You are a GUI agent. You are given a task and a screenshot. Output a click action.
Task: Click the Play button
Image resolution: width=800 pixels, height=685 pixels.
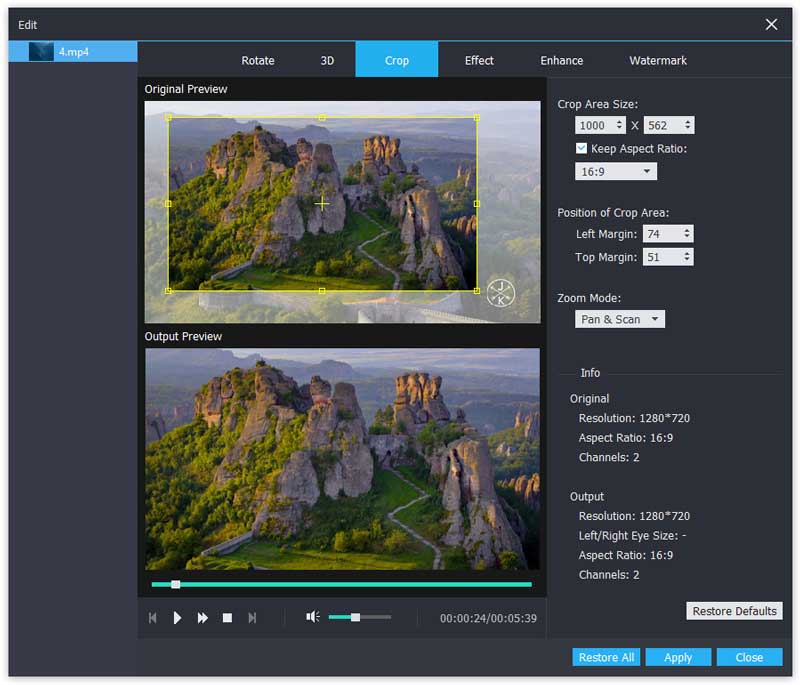[177, 618]
